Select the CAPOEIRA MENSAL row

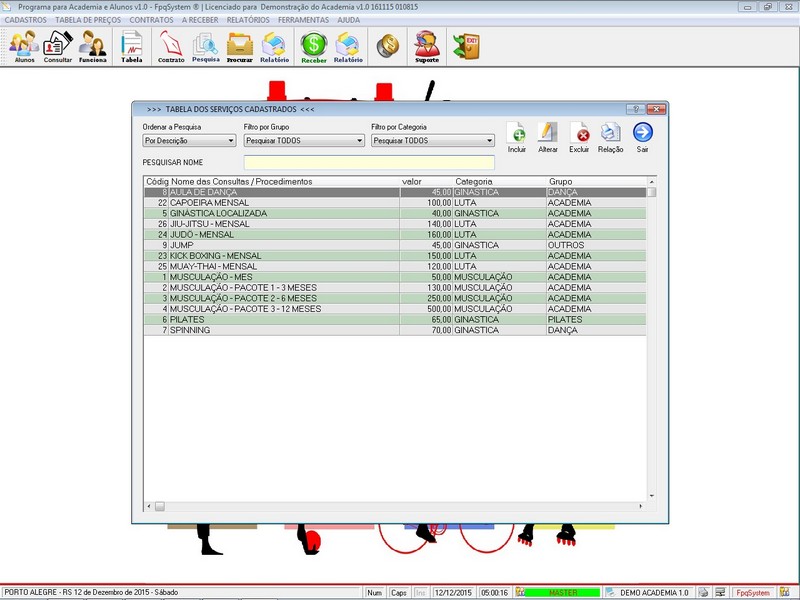click(x=300, y=202)
